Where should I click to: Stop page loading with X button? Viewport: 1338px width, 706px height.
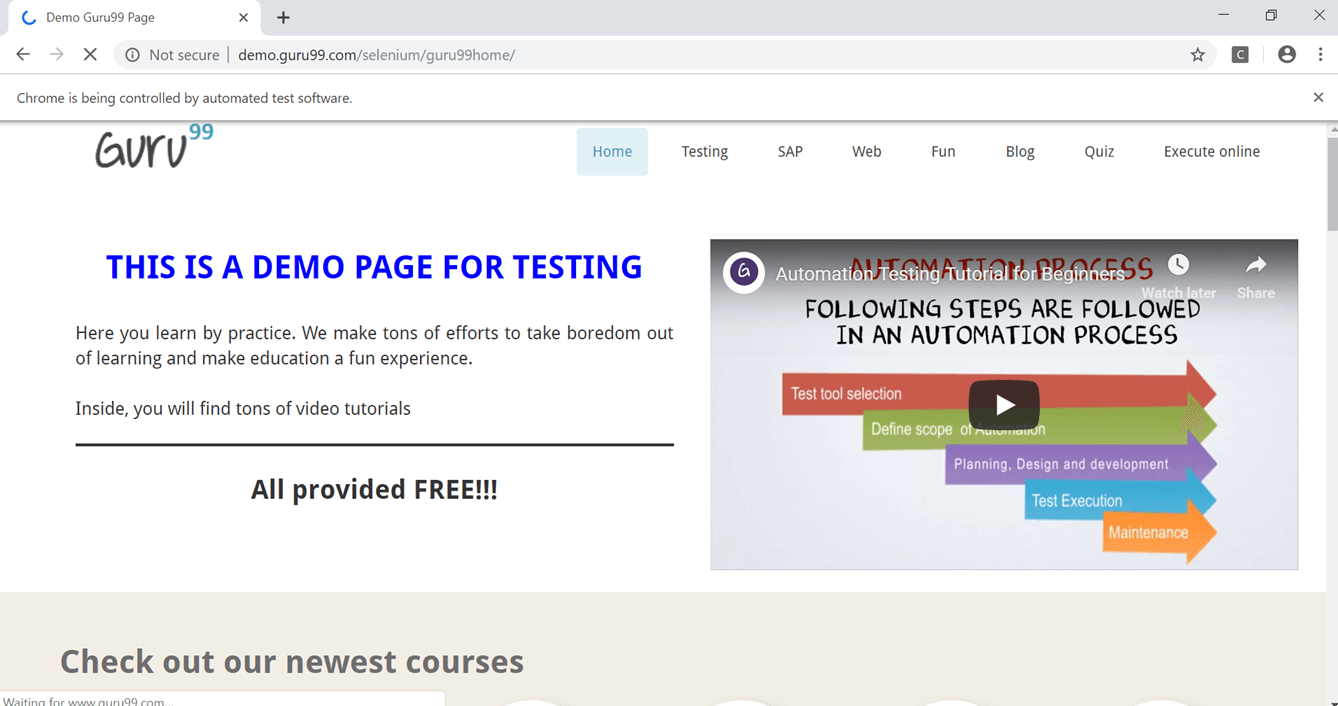[90, 55]
